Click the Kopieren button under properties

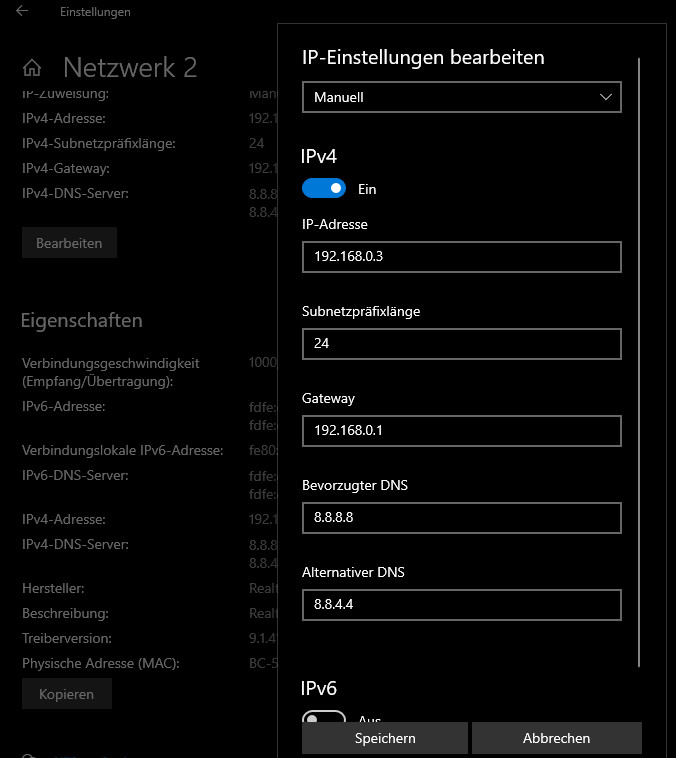(x=66, y=694)
